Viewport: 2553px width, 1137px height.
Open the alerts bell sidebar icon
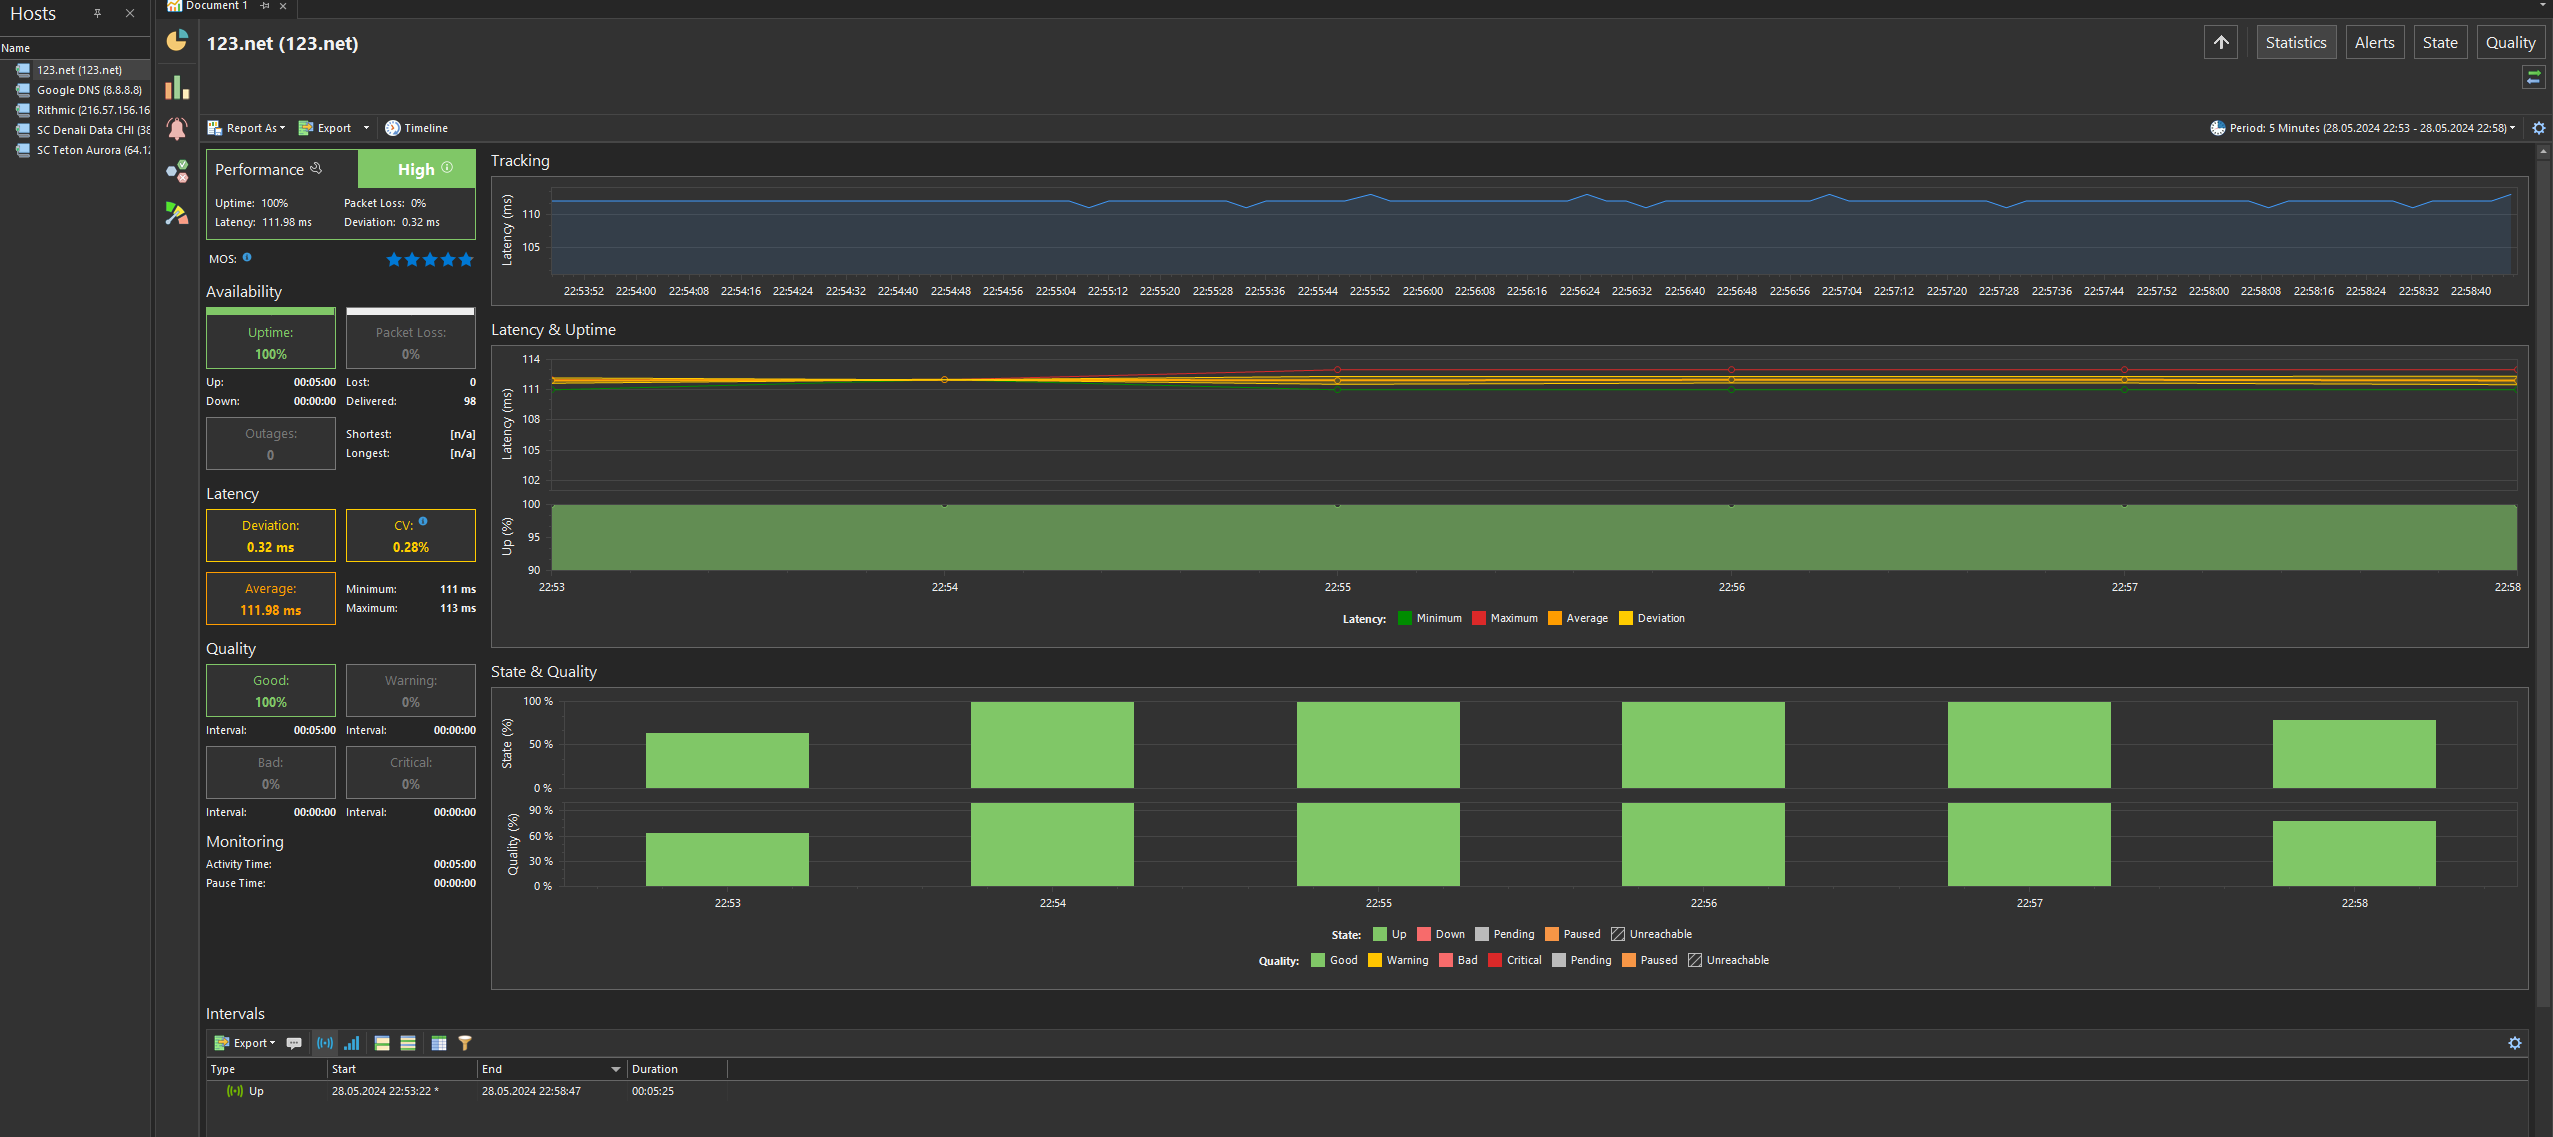(177, 128)
